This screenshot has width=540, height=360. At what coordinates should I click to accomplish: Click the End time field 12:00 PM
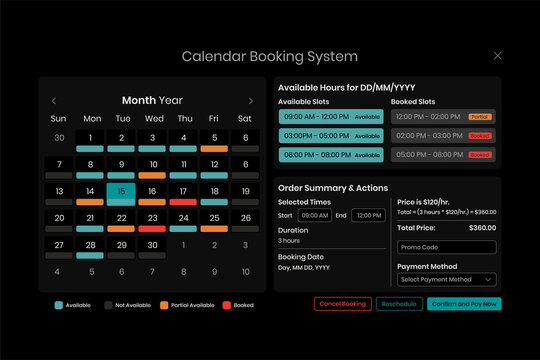tap(368, 215)
